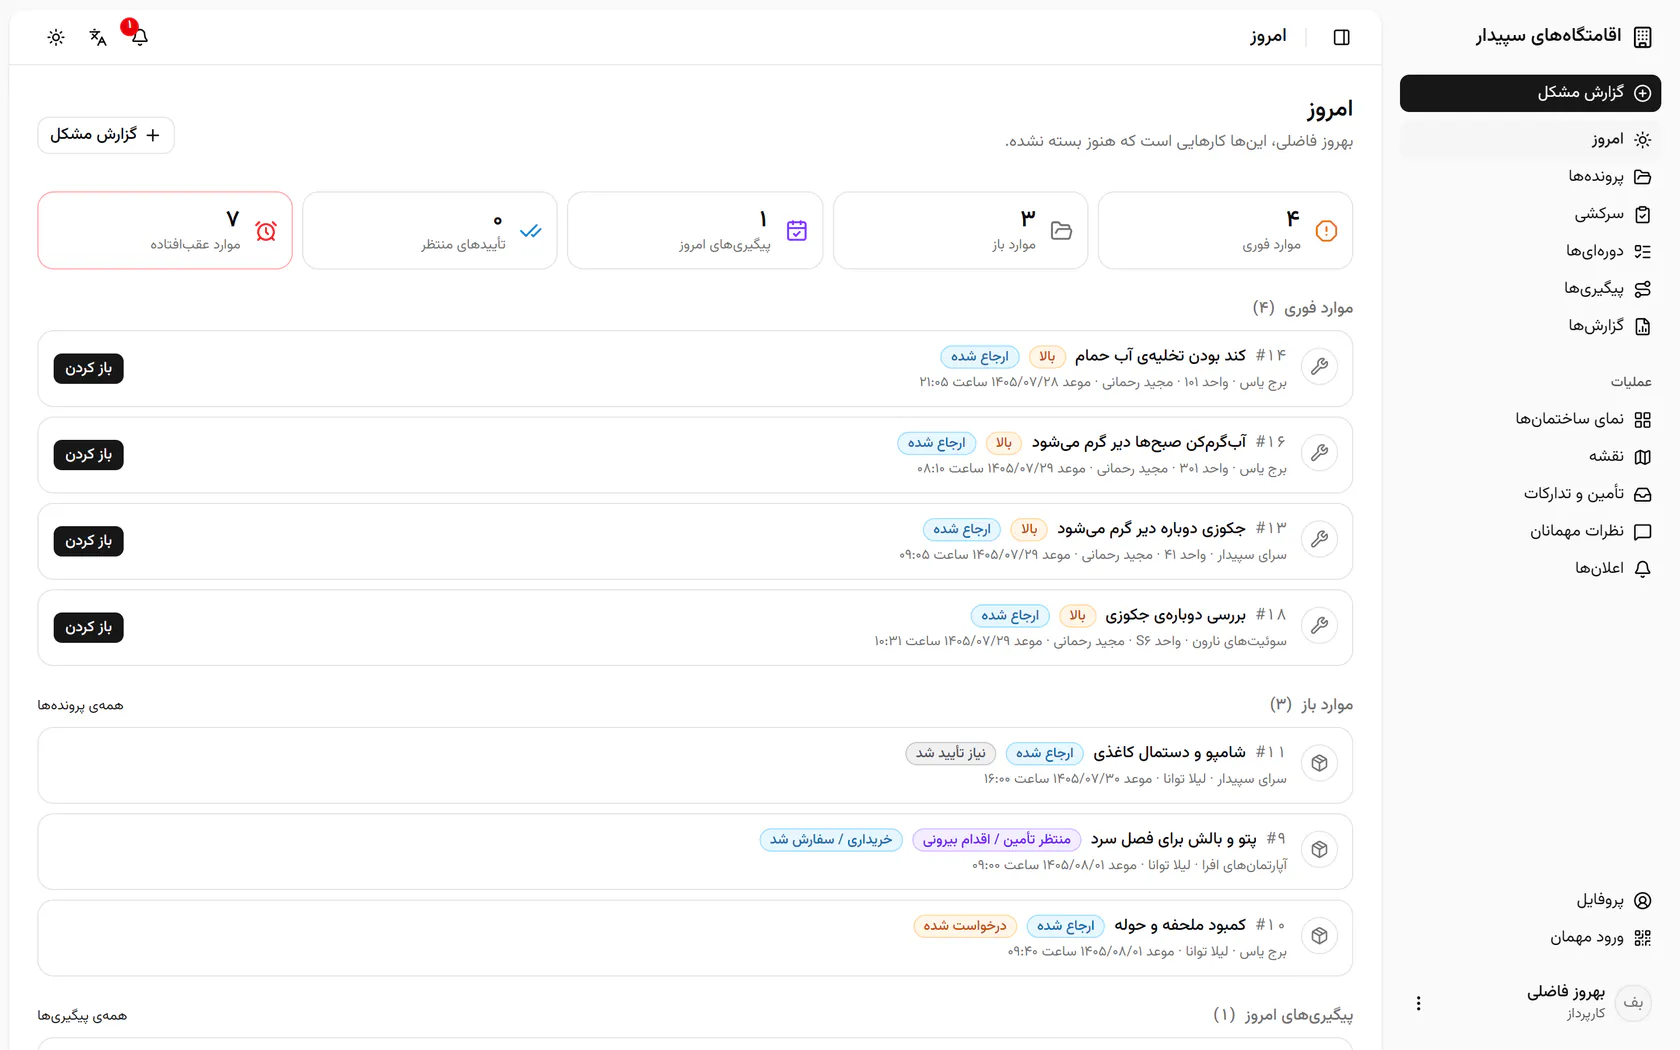Click the بف avatar circle

[x=1633, y=1003]
